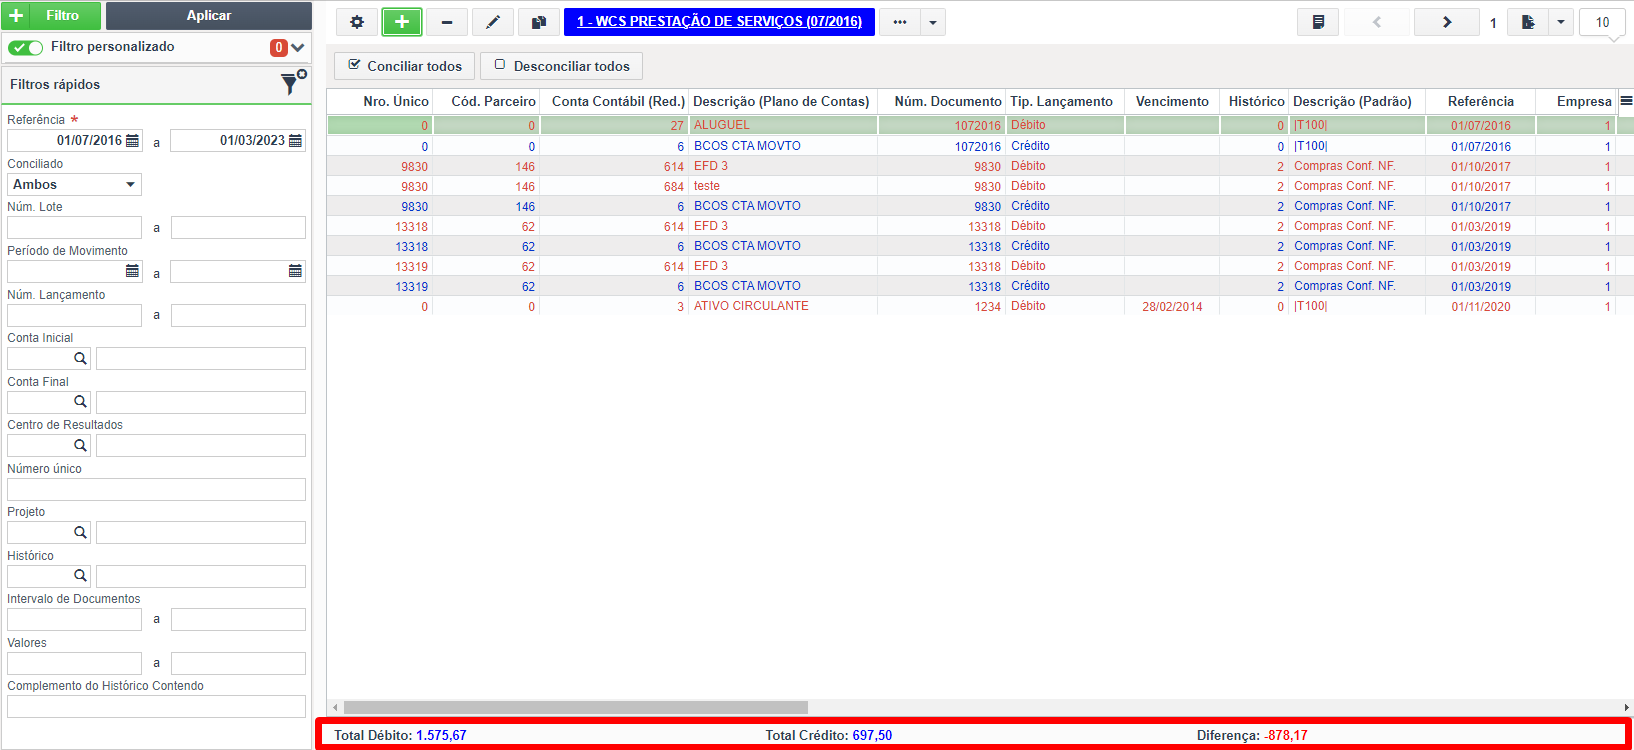The height and width of the screenshot is (750, 1634).
Task: Open the Conciliado Ambos dropdown
Action: point(74,184)
